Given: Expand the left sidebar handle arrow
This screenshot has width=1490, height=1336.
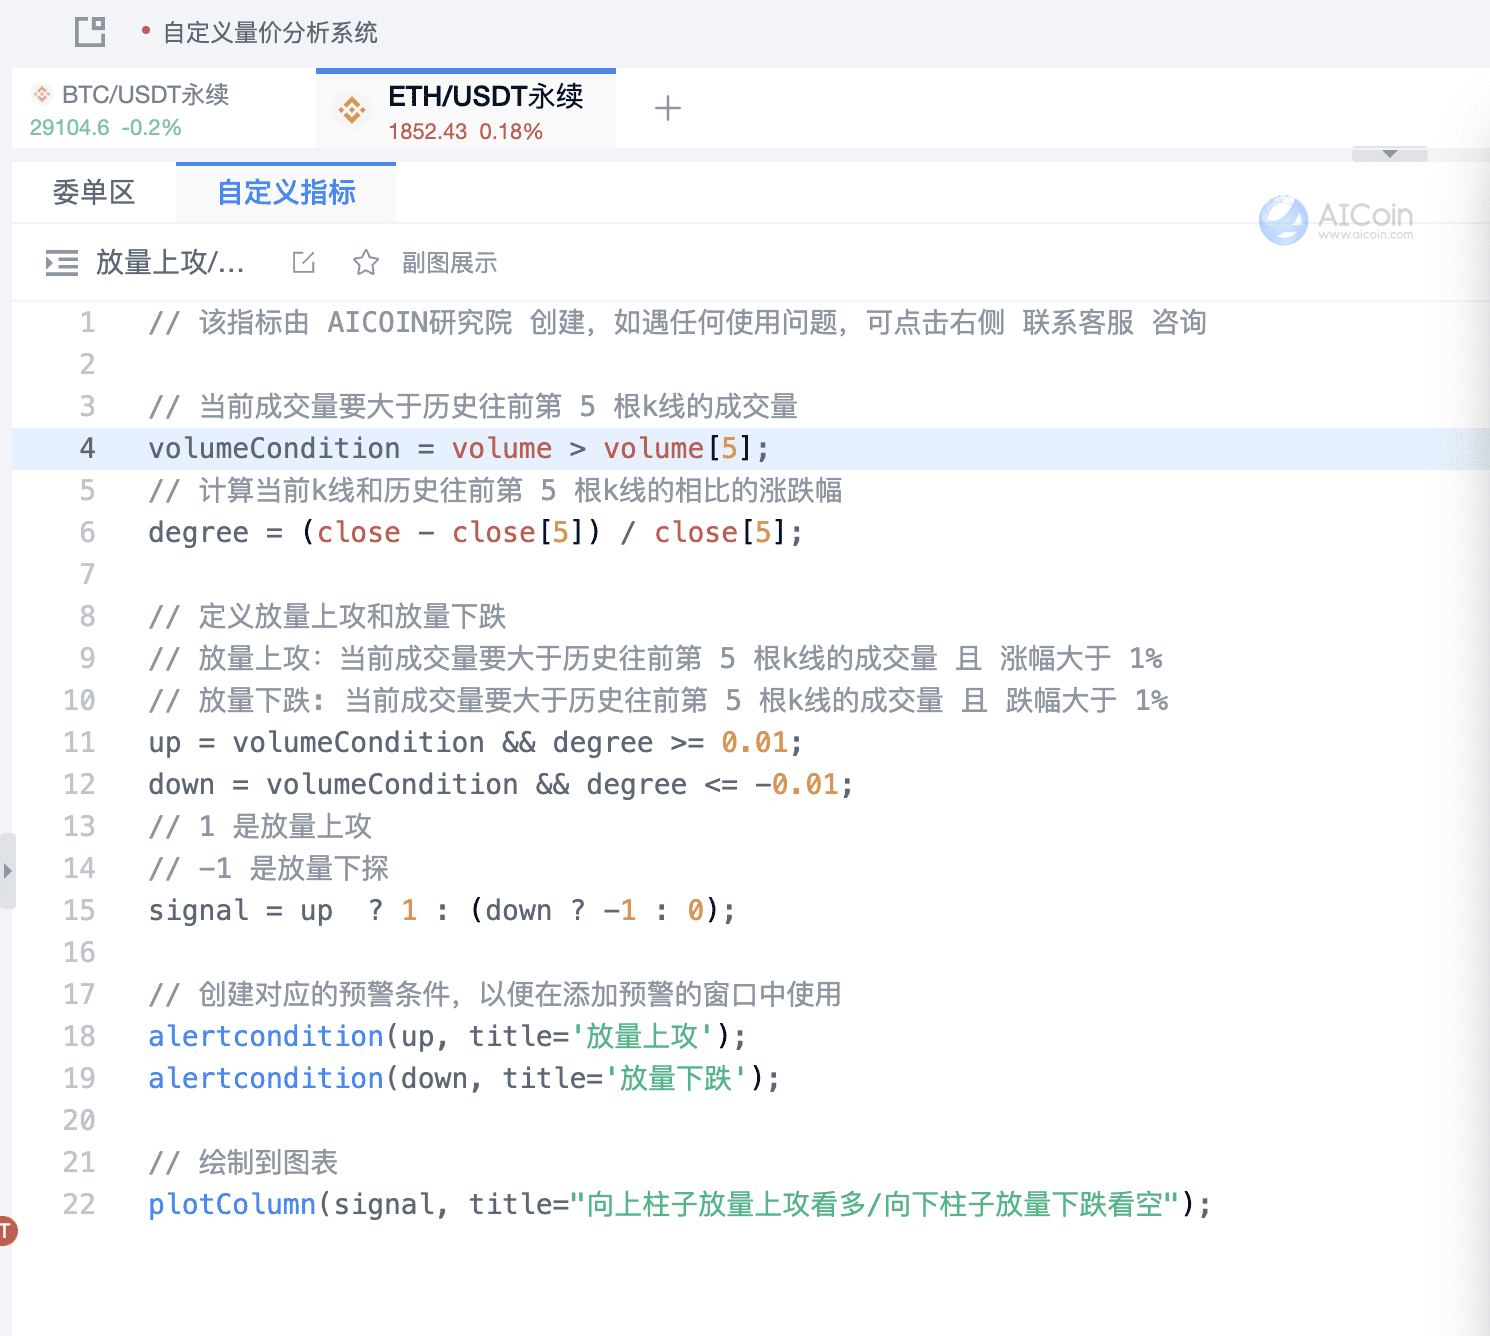Looking at the screenshot, I should coord(7,870).
